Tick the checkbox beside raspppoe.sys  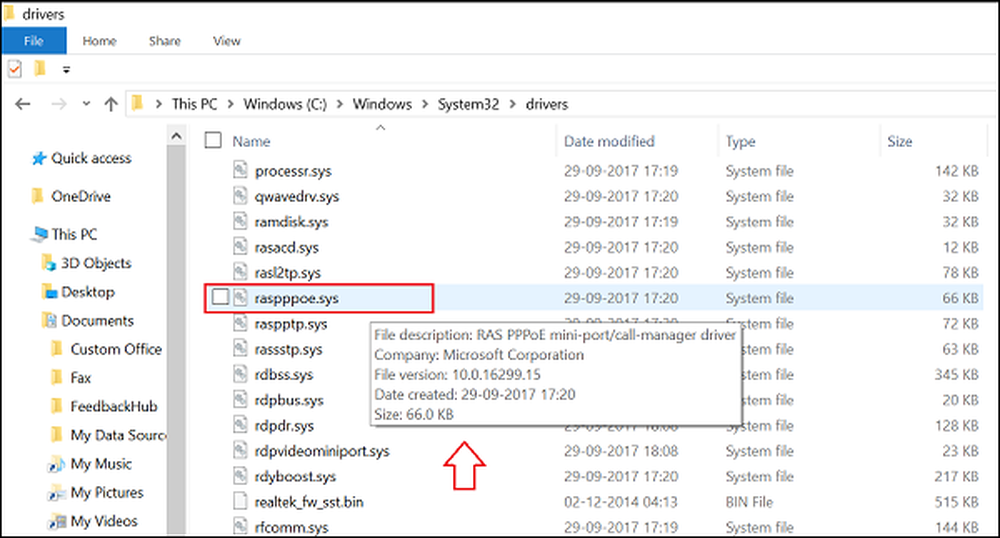tap(220, 297)
